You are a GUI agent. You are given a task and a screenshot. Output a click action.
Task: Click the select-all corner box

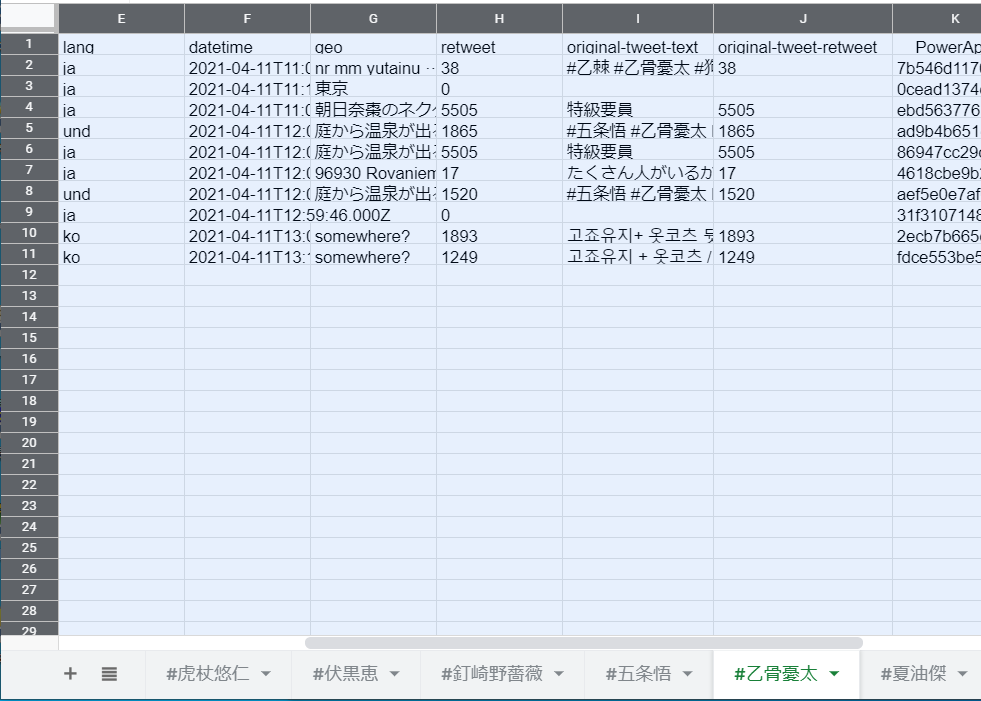(29, 18)
